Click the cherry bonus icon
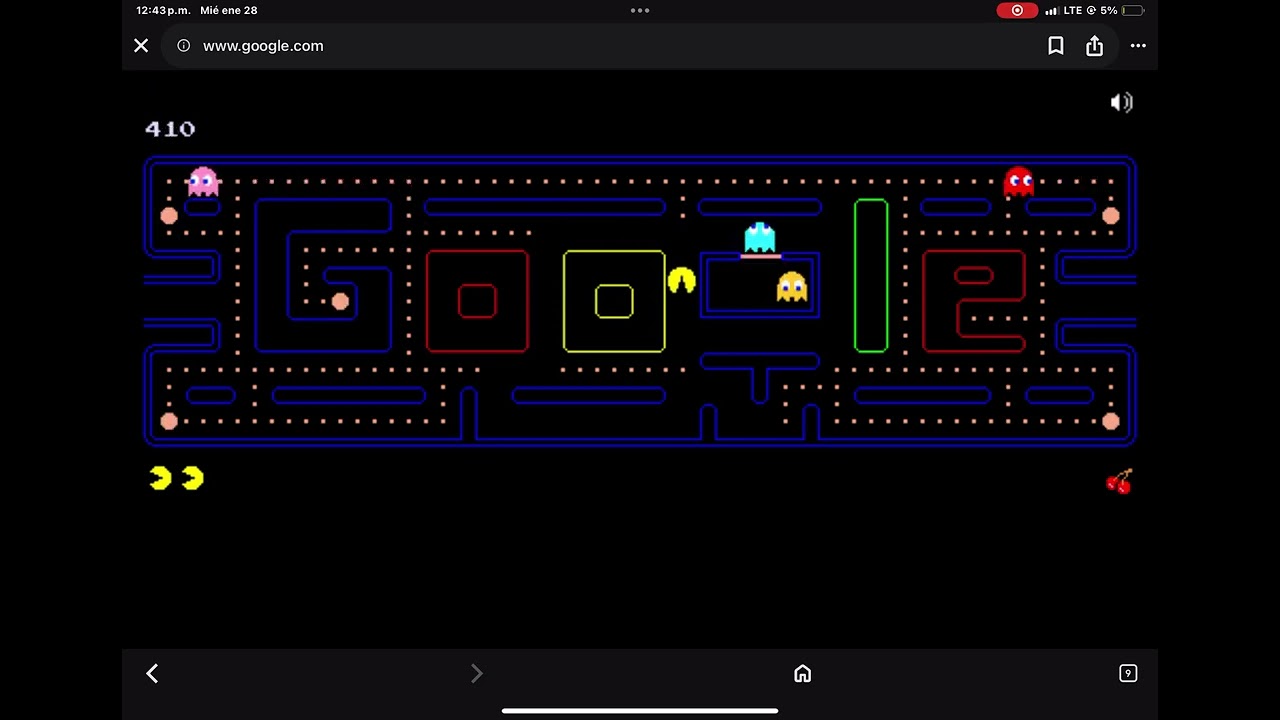Viewport: 1280px width, 720px height. tap(1119, 482)
